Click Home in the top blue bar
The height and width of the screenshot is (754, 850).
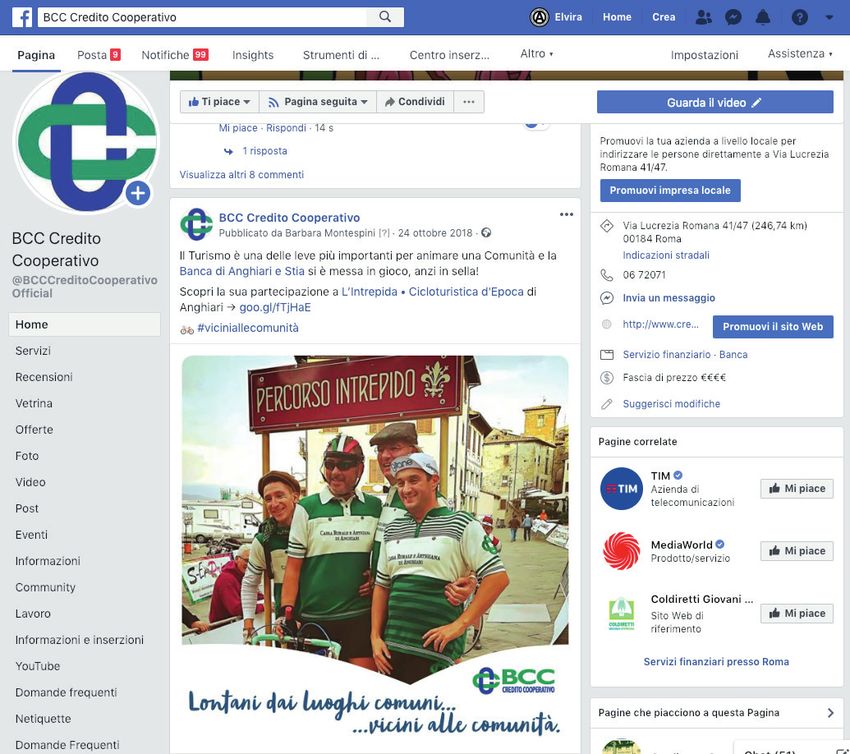pyautogui.click(x=617, y=17)
